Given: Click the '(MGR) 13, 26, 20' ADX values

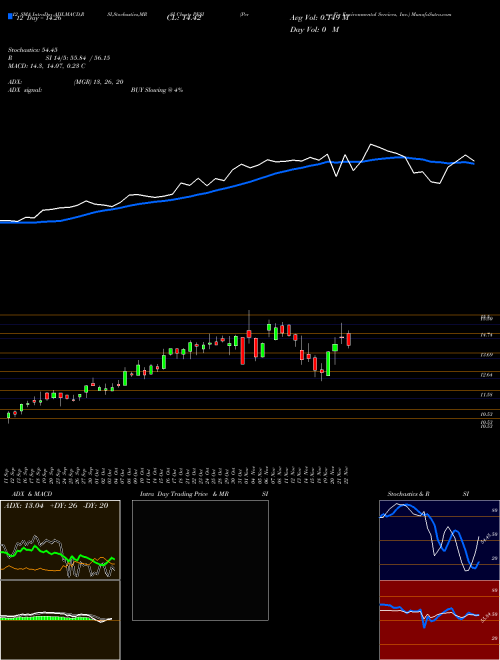Looking at the screenshot, I should tap(98, 82).
